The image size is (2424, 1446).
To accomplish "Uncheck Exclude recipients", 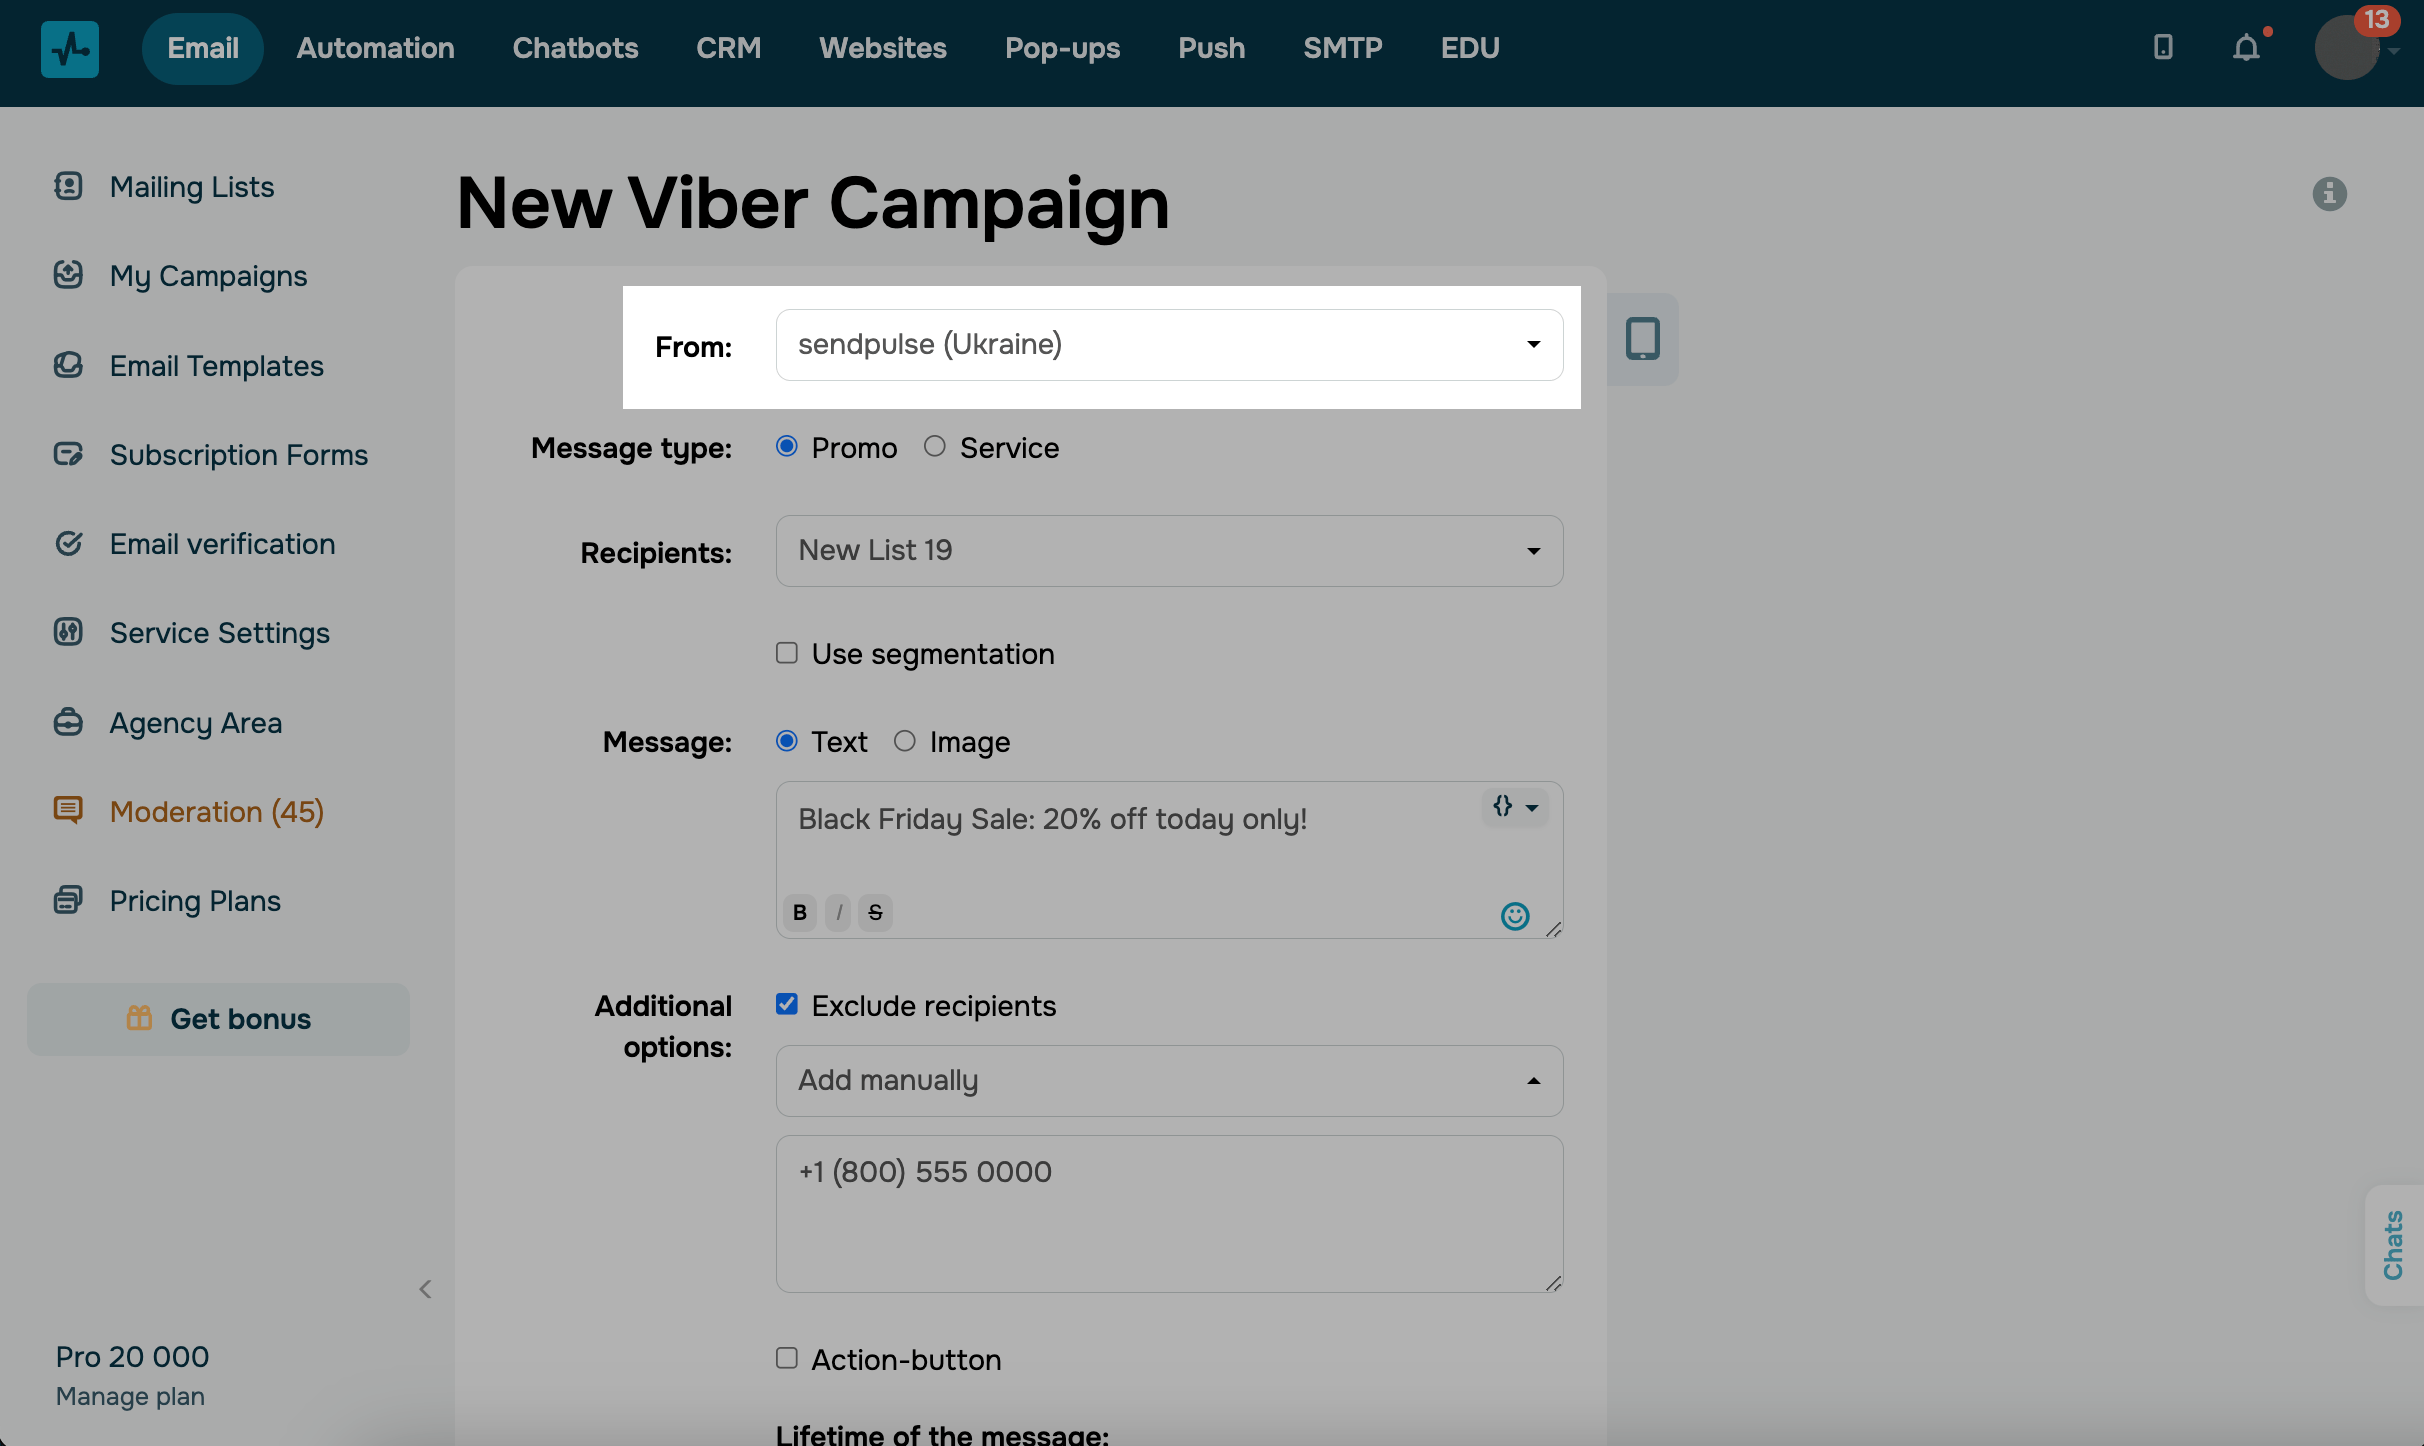I will click(786, 1004).
